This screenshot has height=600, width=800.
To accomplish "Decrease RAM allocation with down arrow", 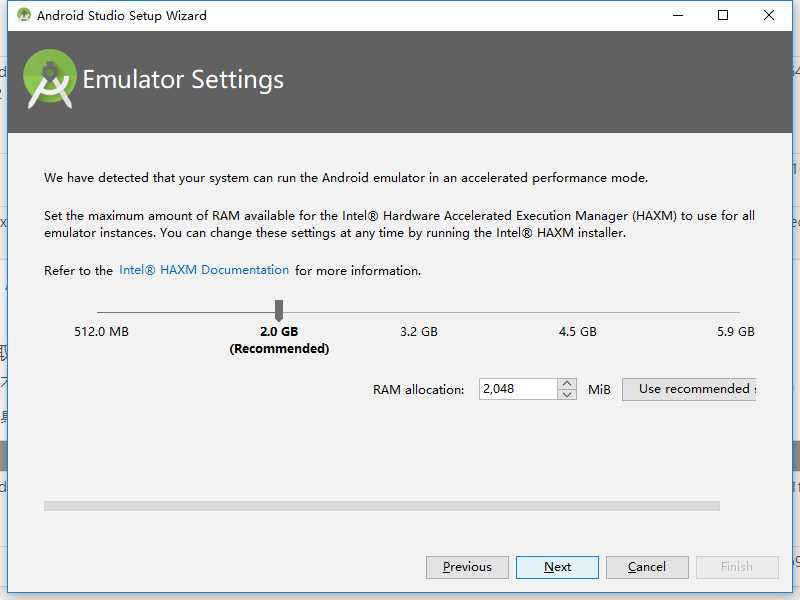I will click(x=567, y=394).
